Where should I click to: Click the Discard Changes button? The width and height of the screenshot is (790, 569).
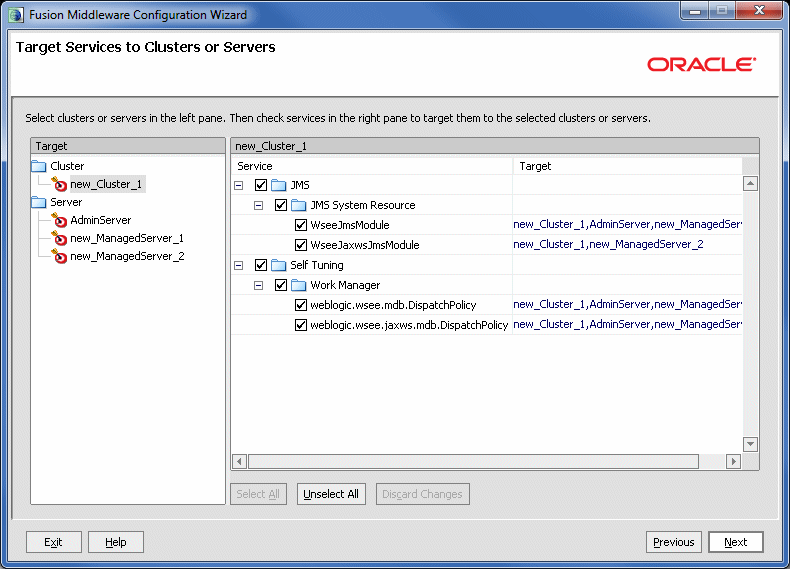422,494
